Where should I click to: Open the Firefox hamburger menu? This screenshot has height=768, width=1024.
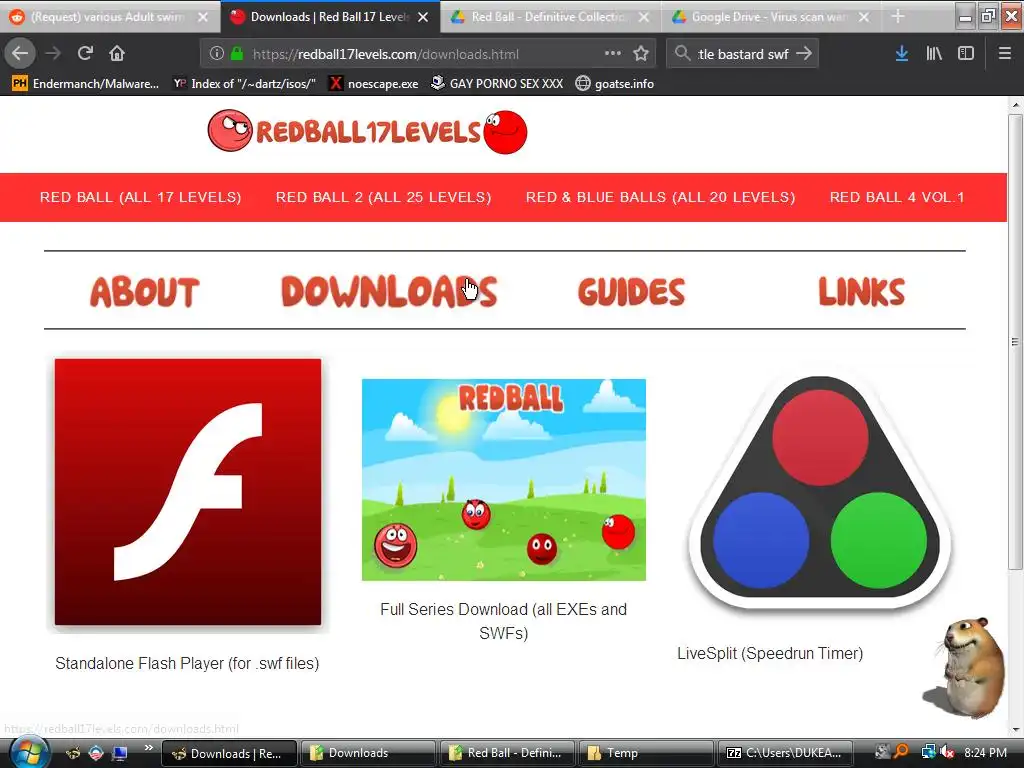click(1005, 54)
